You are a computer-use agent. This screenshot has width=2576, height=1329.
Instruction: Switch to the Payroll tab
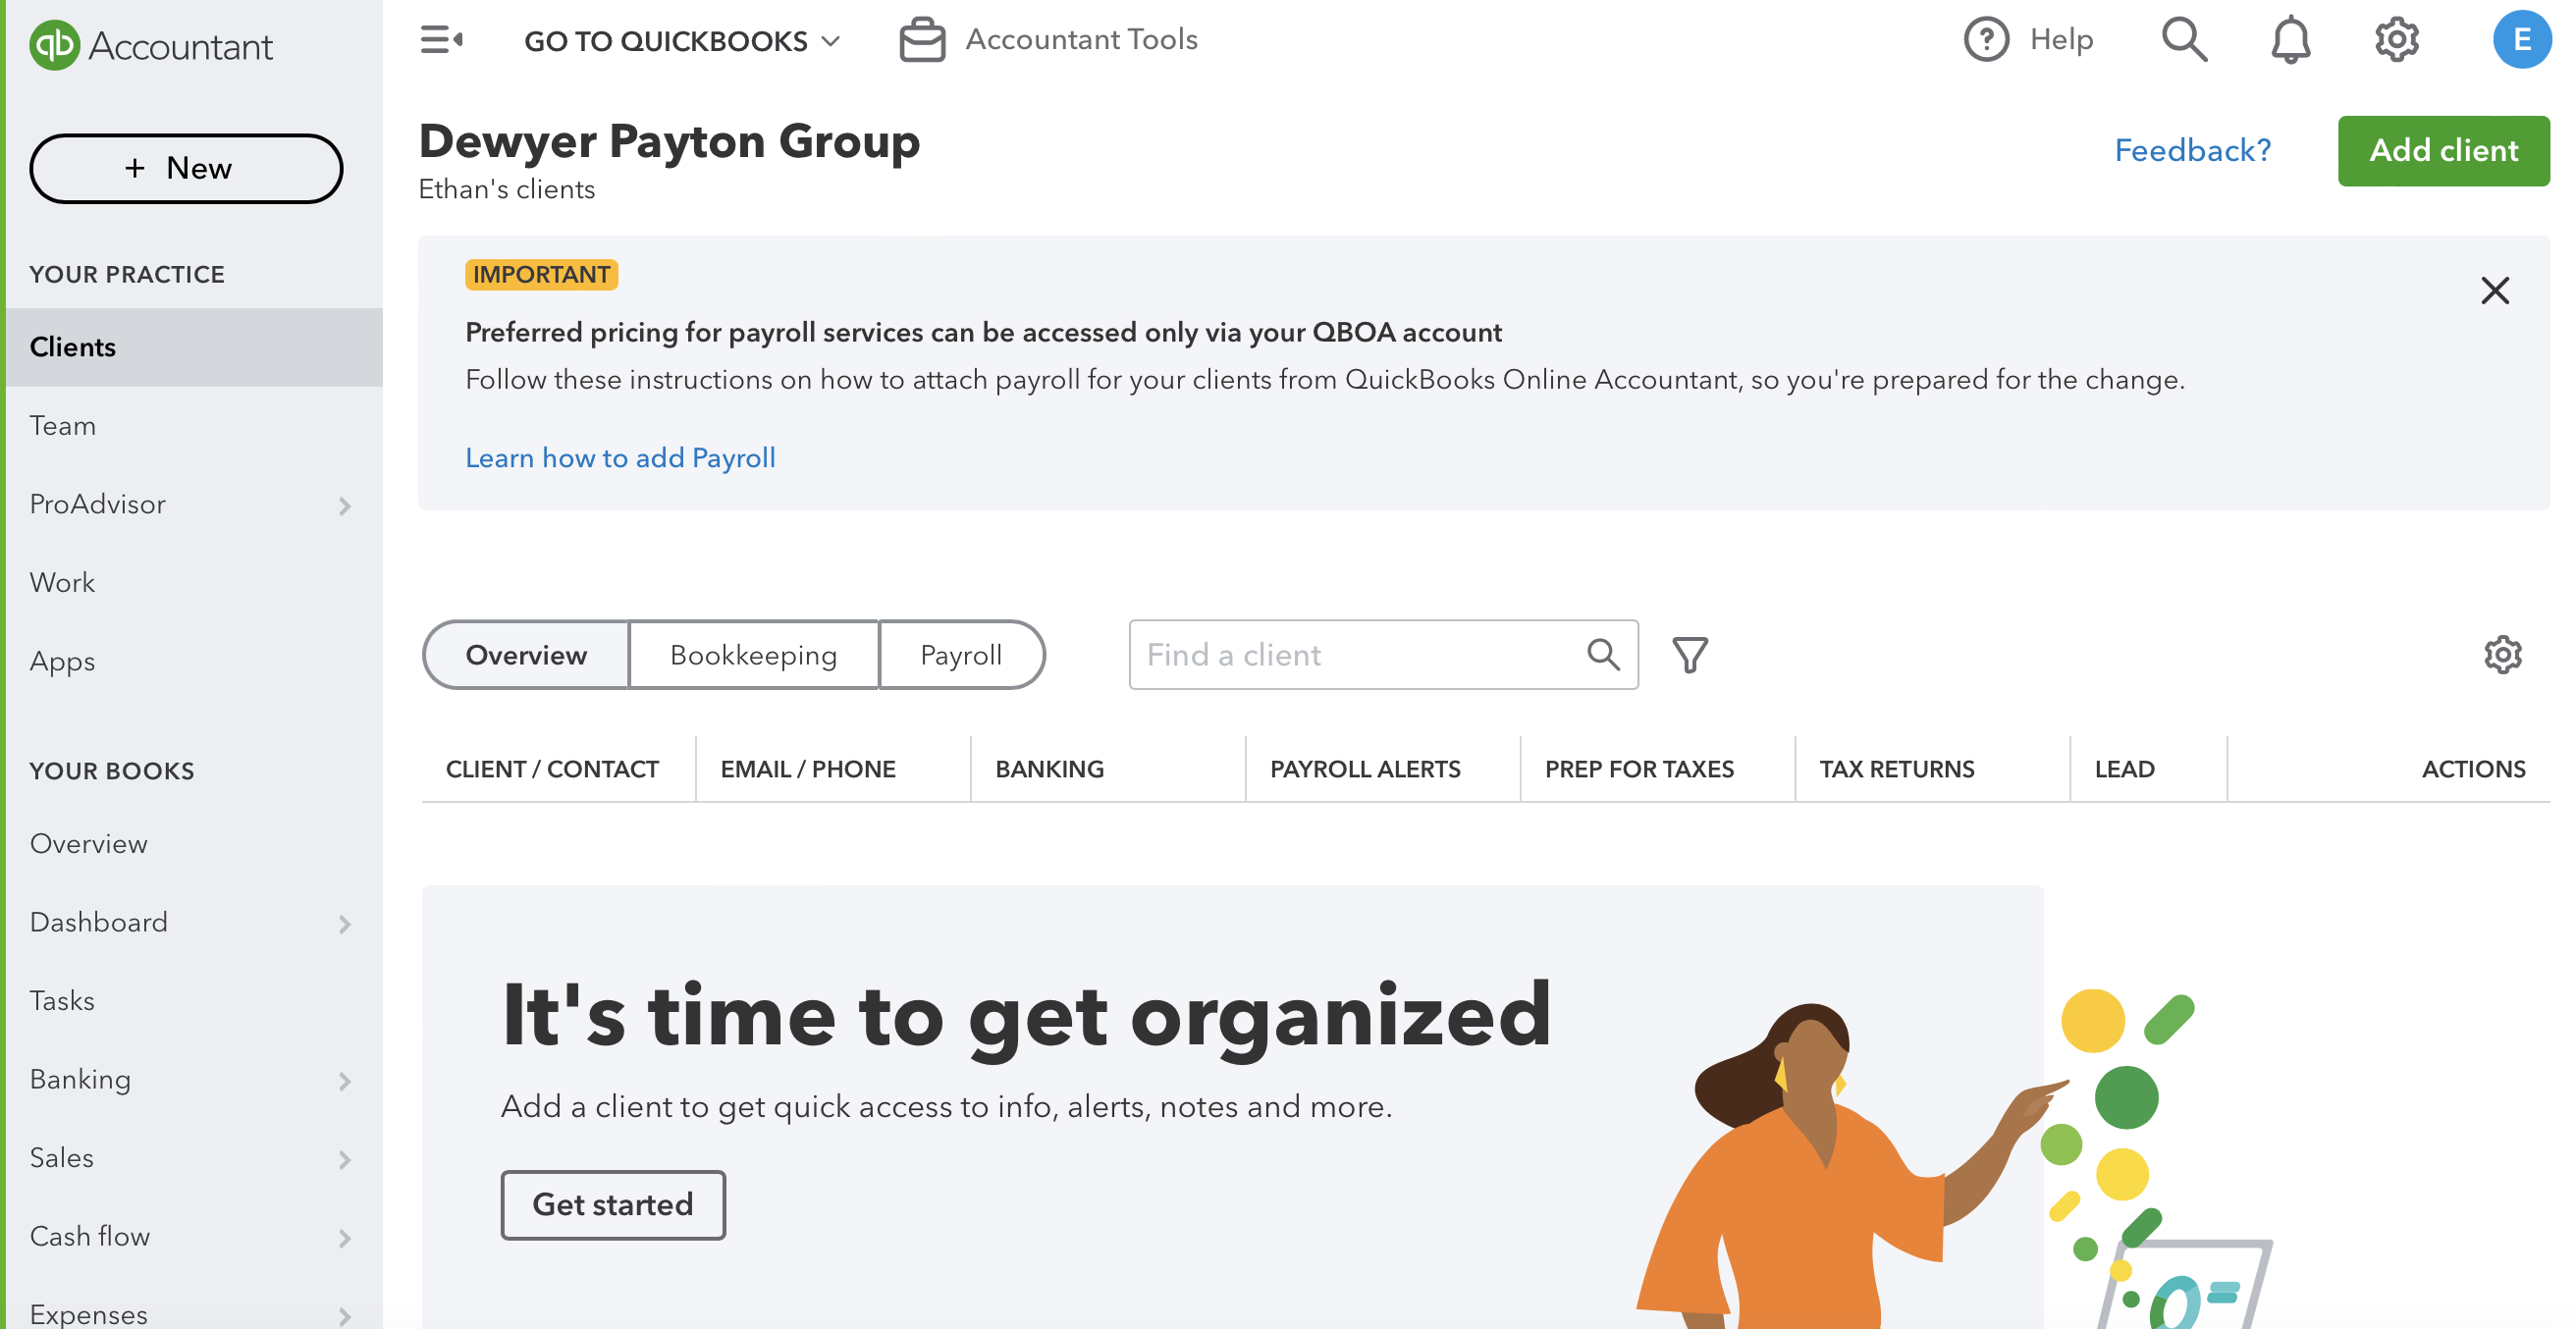click(x=961, y=655)
